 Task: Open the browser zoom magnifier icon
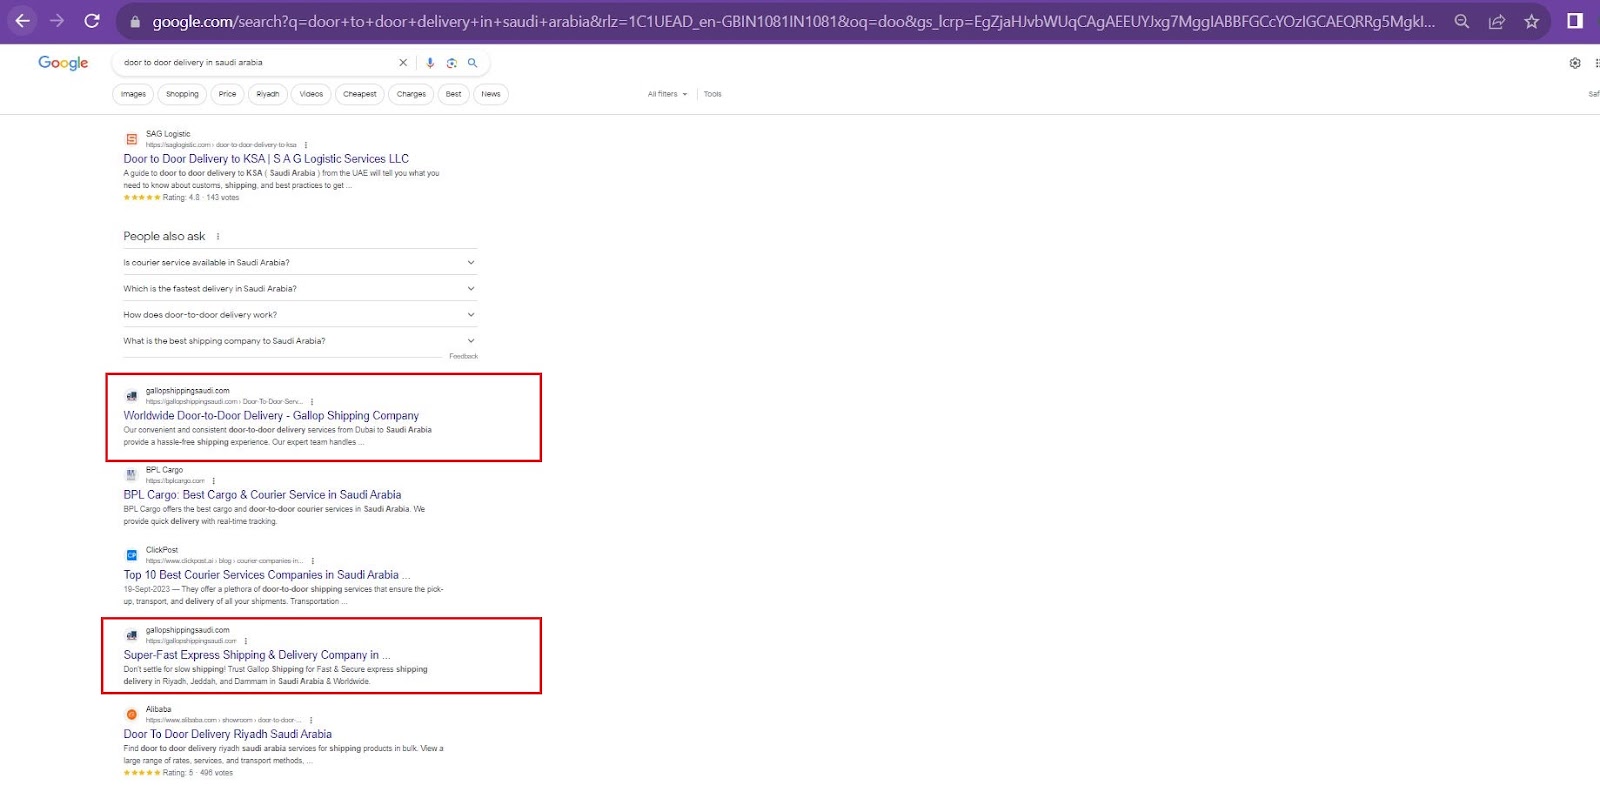click(1462, 21)
